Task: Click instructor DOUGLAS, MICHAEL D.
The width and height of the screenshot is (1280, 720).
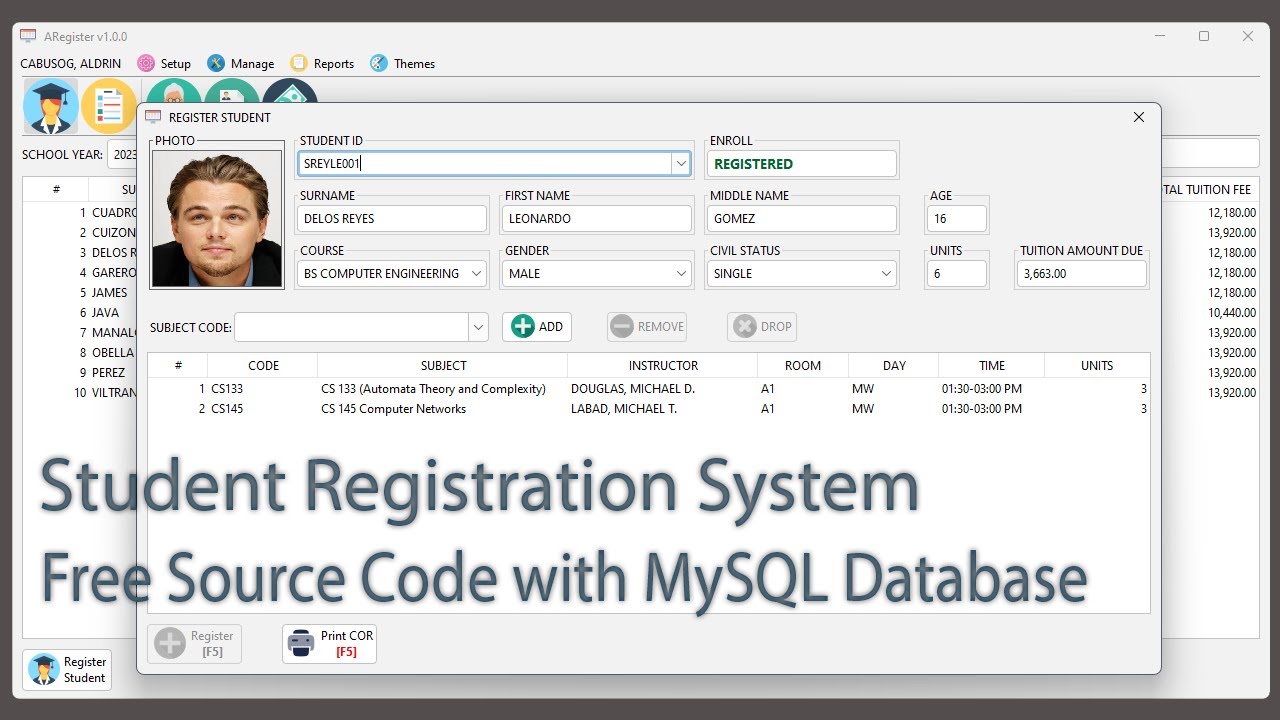Action: coord(633,388)
